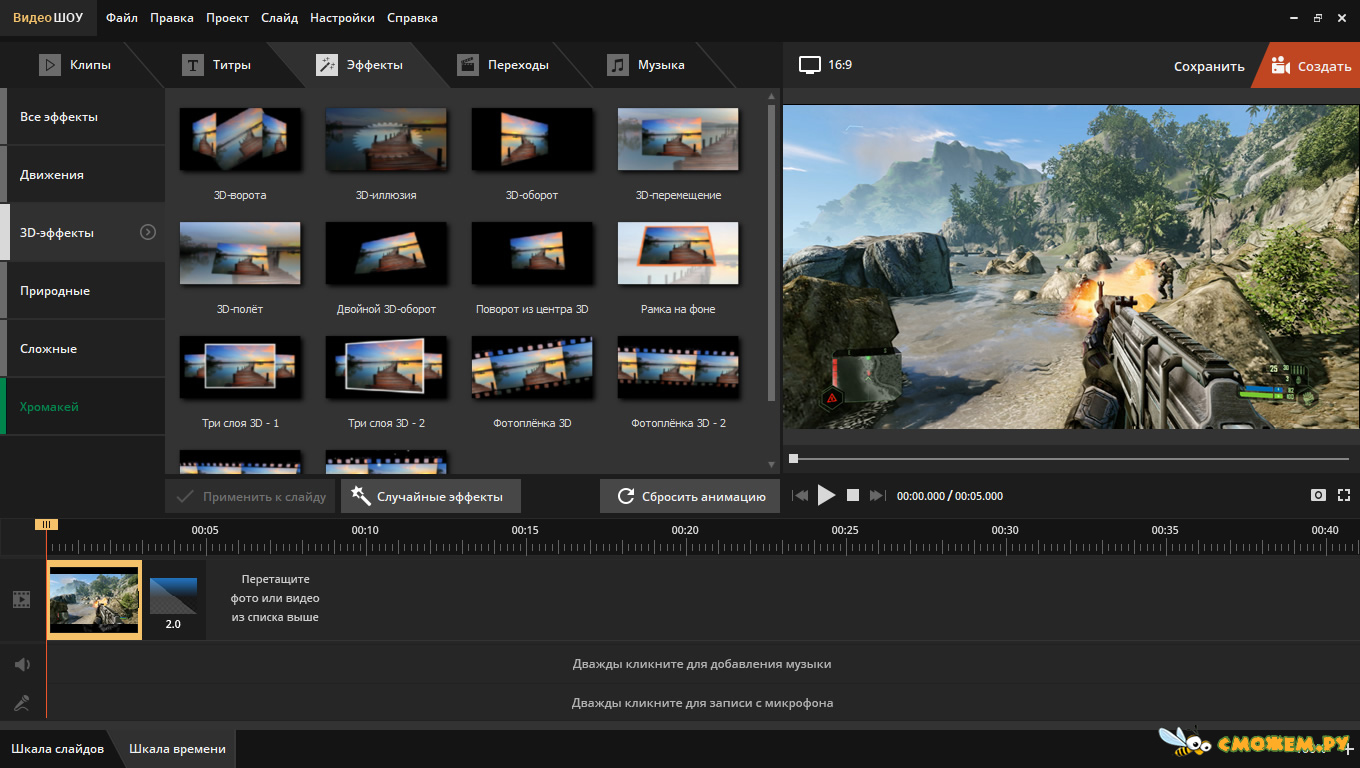Choose the Фотоплёнка 3D - 2 effect

678,367
